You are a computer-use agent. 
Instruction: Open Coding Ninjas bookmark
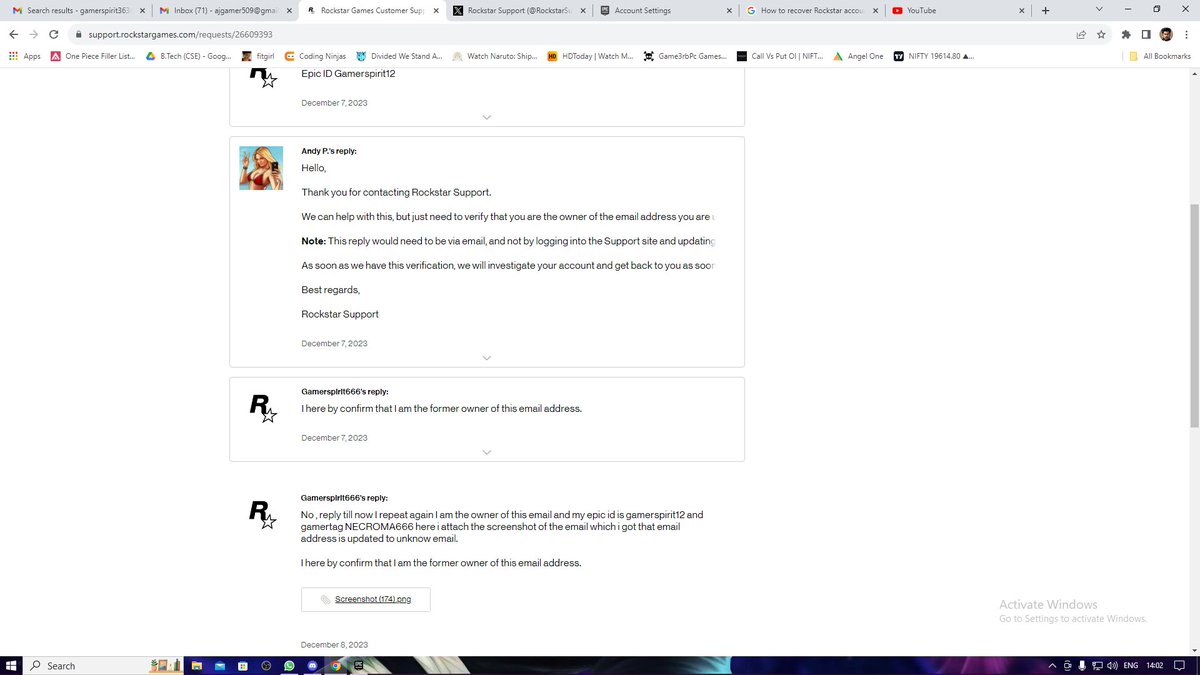(316, 56)
